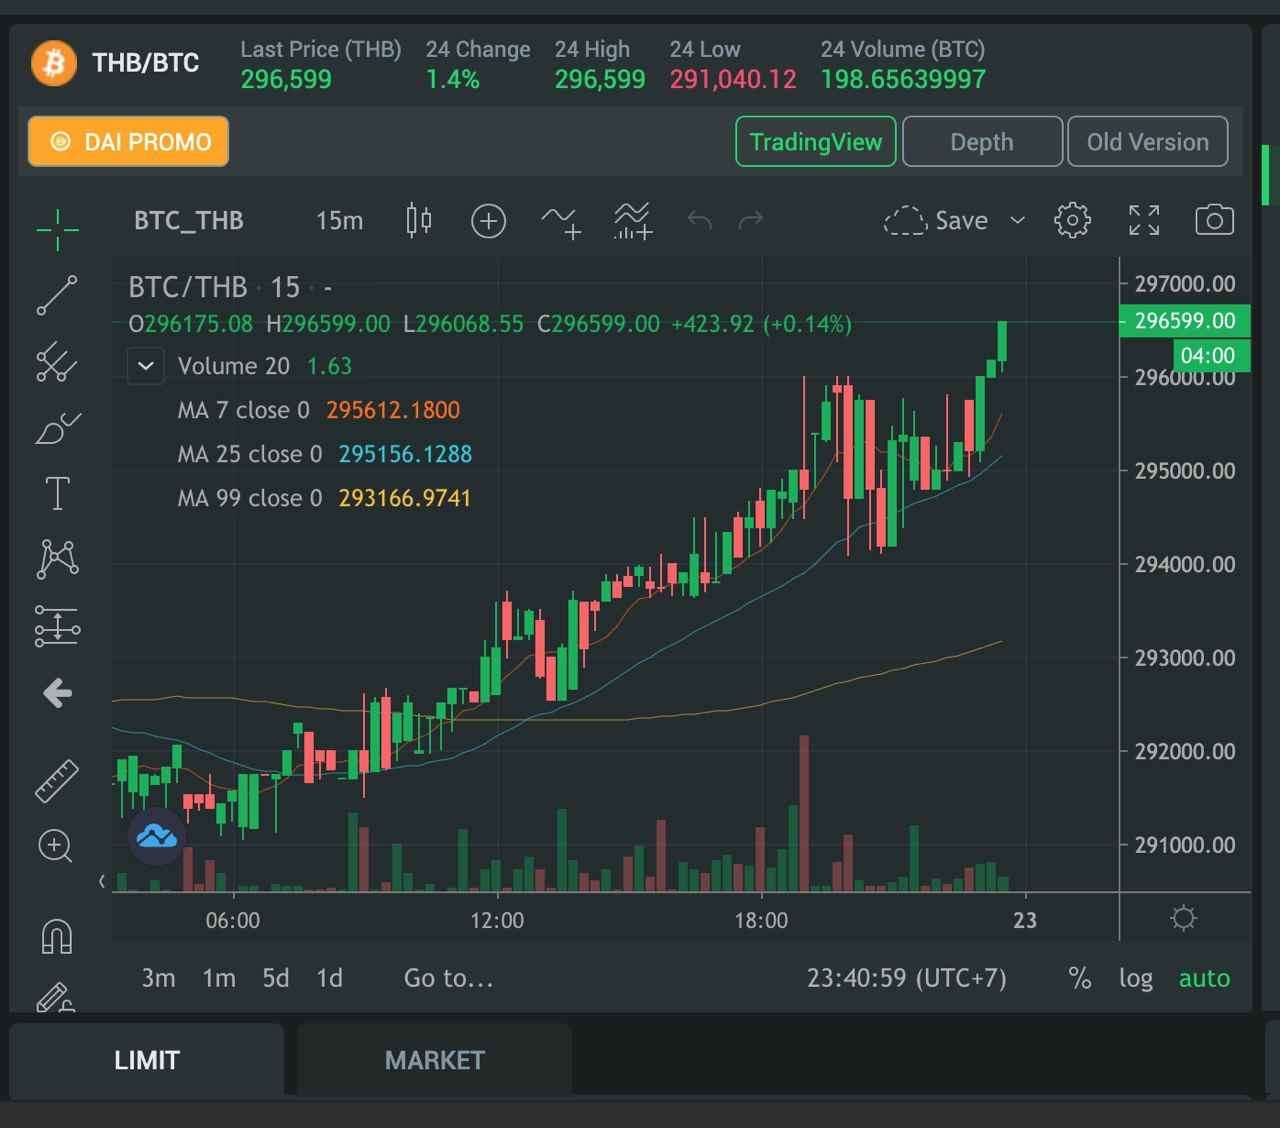The width and height of the screenshot is (1280, 1128).
Task: Enter fullscreen chart mode
Action: point(1144,220)
